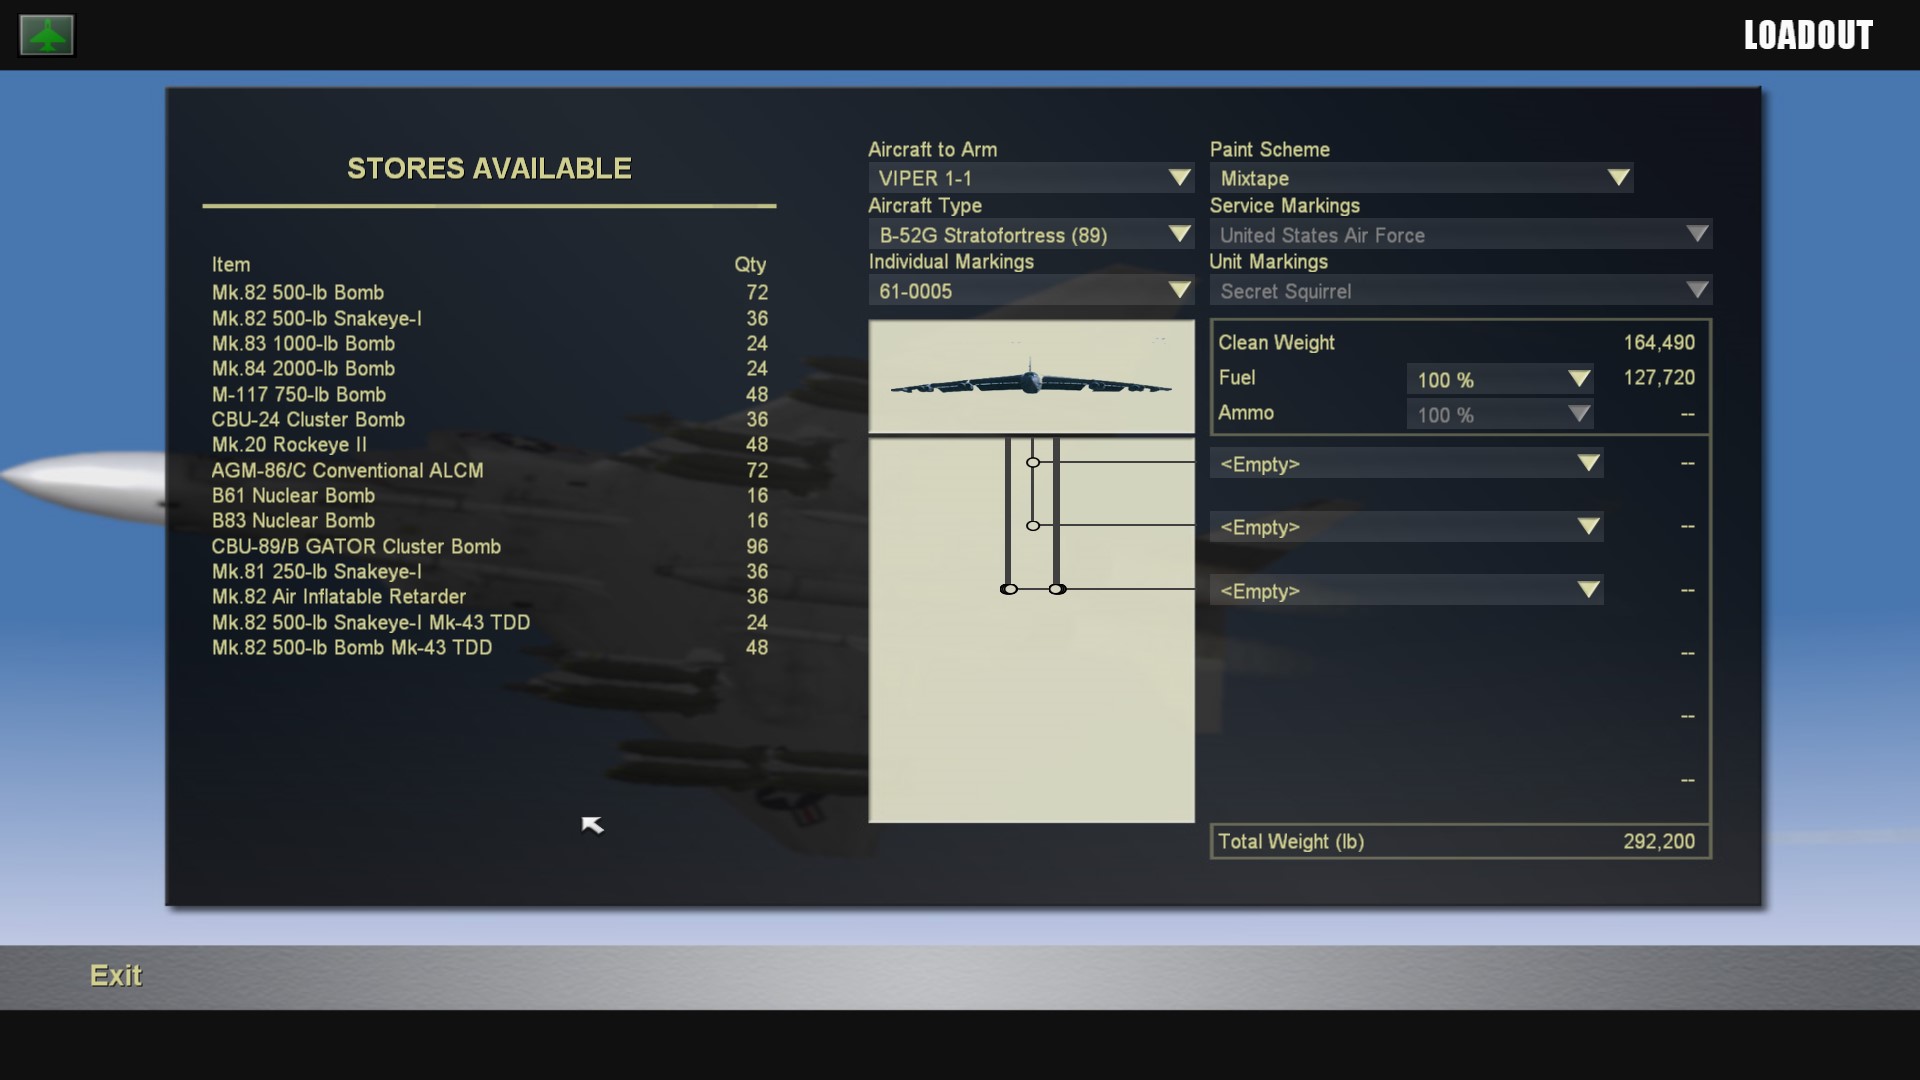Select CBU-89/B GATOR Cluster Bomb item
This screenshot has height=1080, width=1920.
(x=490, y=546)
